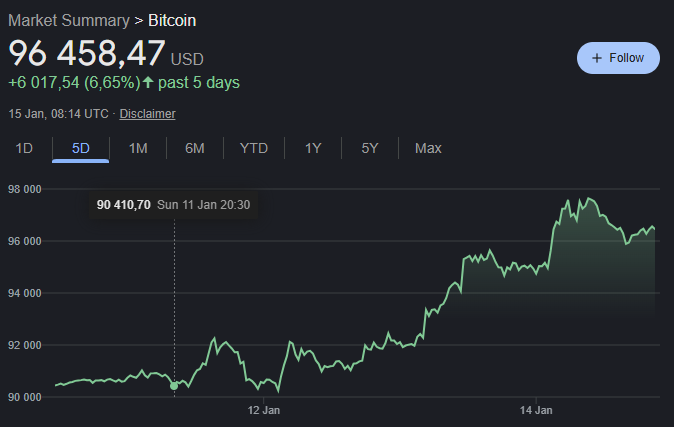Click the green up arrow icon
The width and height of the screenshot is (674, 427).
(x=148, y=82)
